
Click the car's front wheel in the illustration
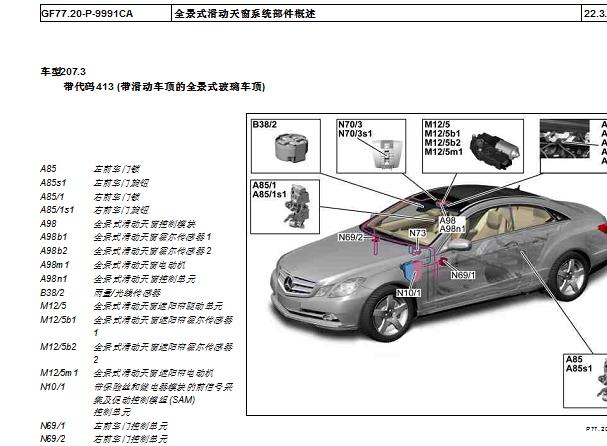[x=390, y=315]
